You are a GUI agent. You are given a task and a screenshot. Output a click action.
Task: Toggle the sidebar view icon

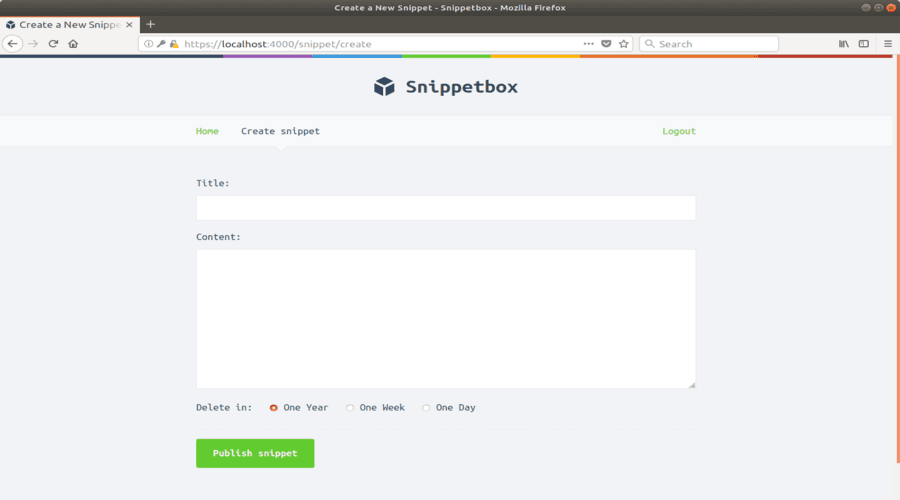pyautogui.click(x=864, y=44)
